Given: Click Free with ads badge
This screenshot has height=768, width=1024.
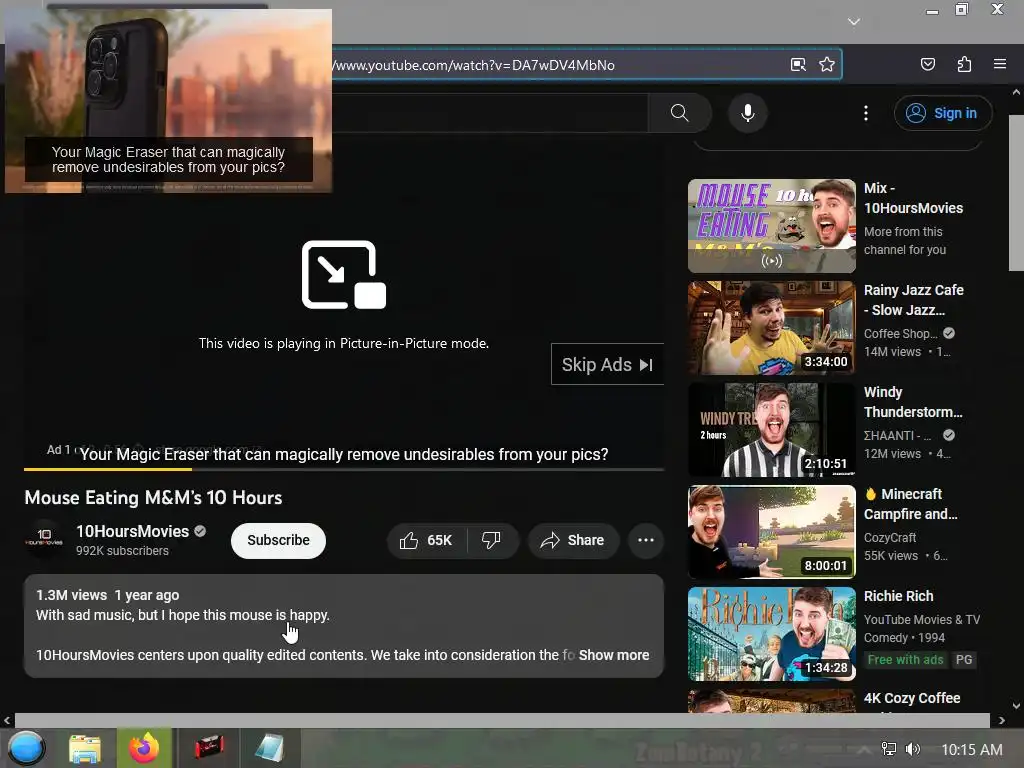Looking at the screenshot, I should tap(905, 660).
